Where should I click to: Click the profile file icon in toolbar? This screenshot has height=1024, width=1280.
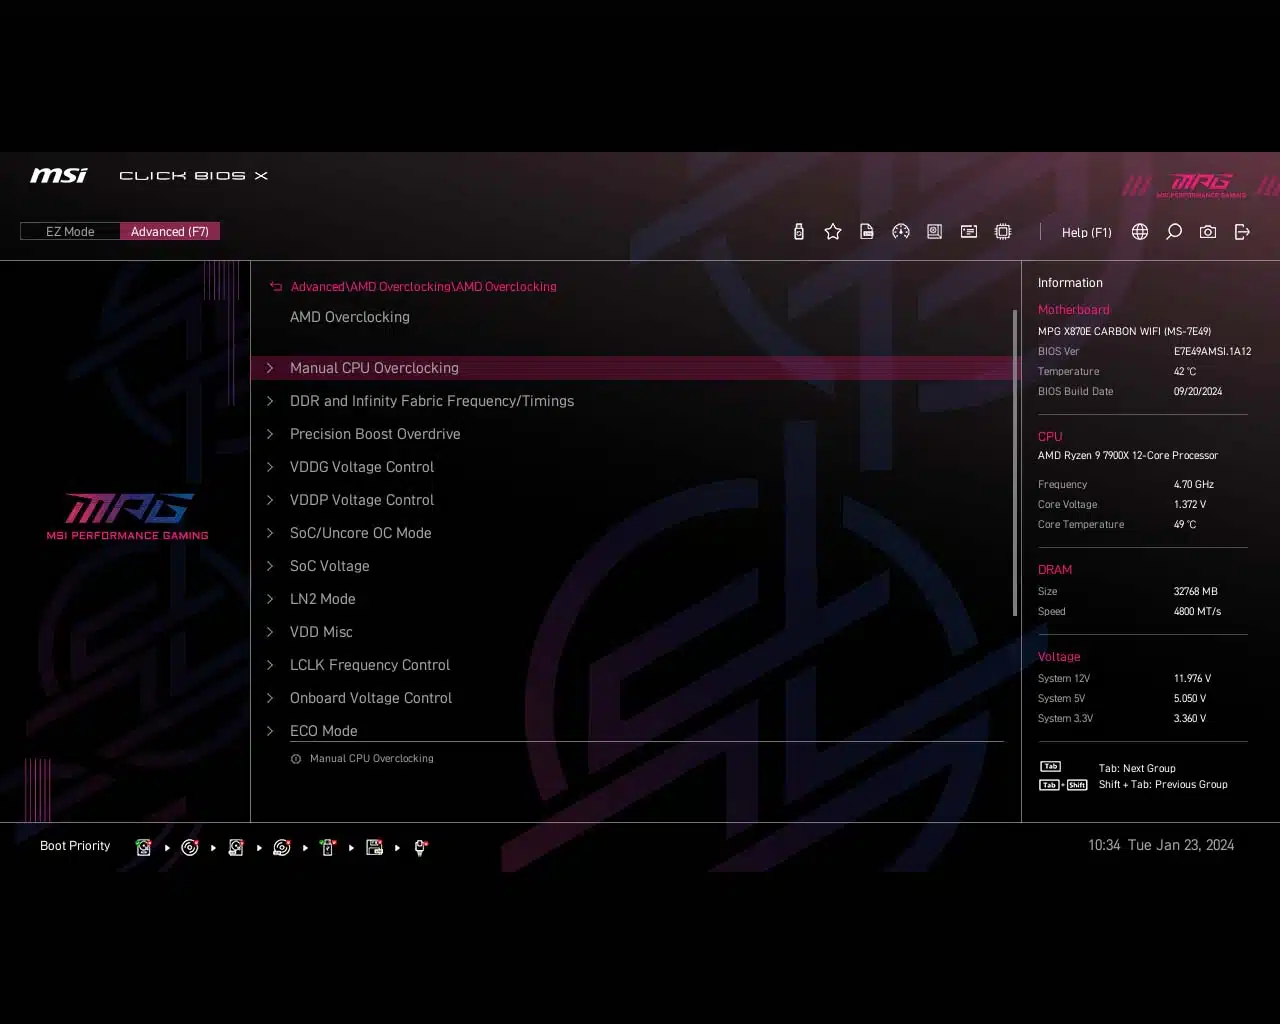click(867, 232)
